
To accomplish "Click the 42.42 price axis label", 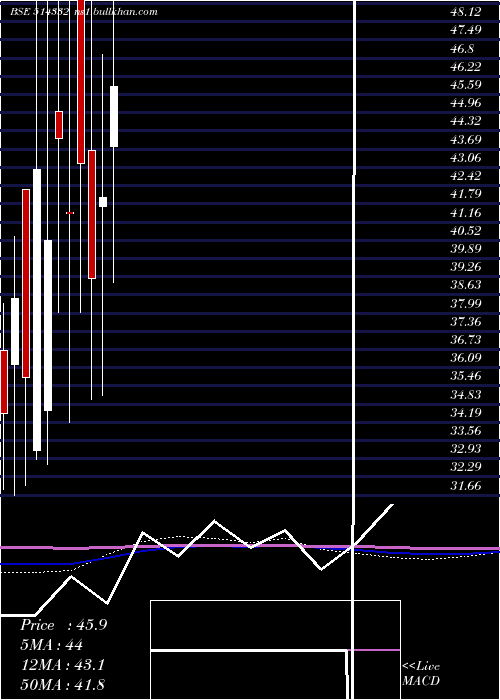I will (466, 176).
